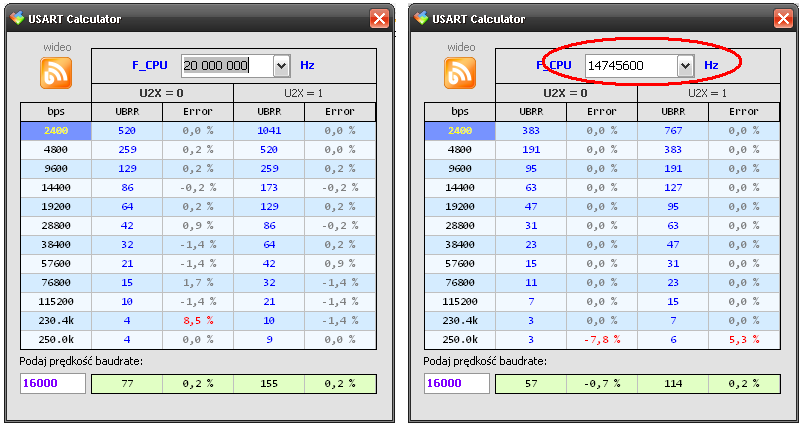
Task: Click the USART Calculator title bar icon in left window
Action: [x=17, y=19]
